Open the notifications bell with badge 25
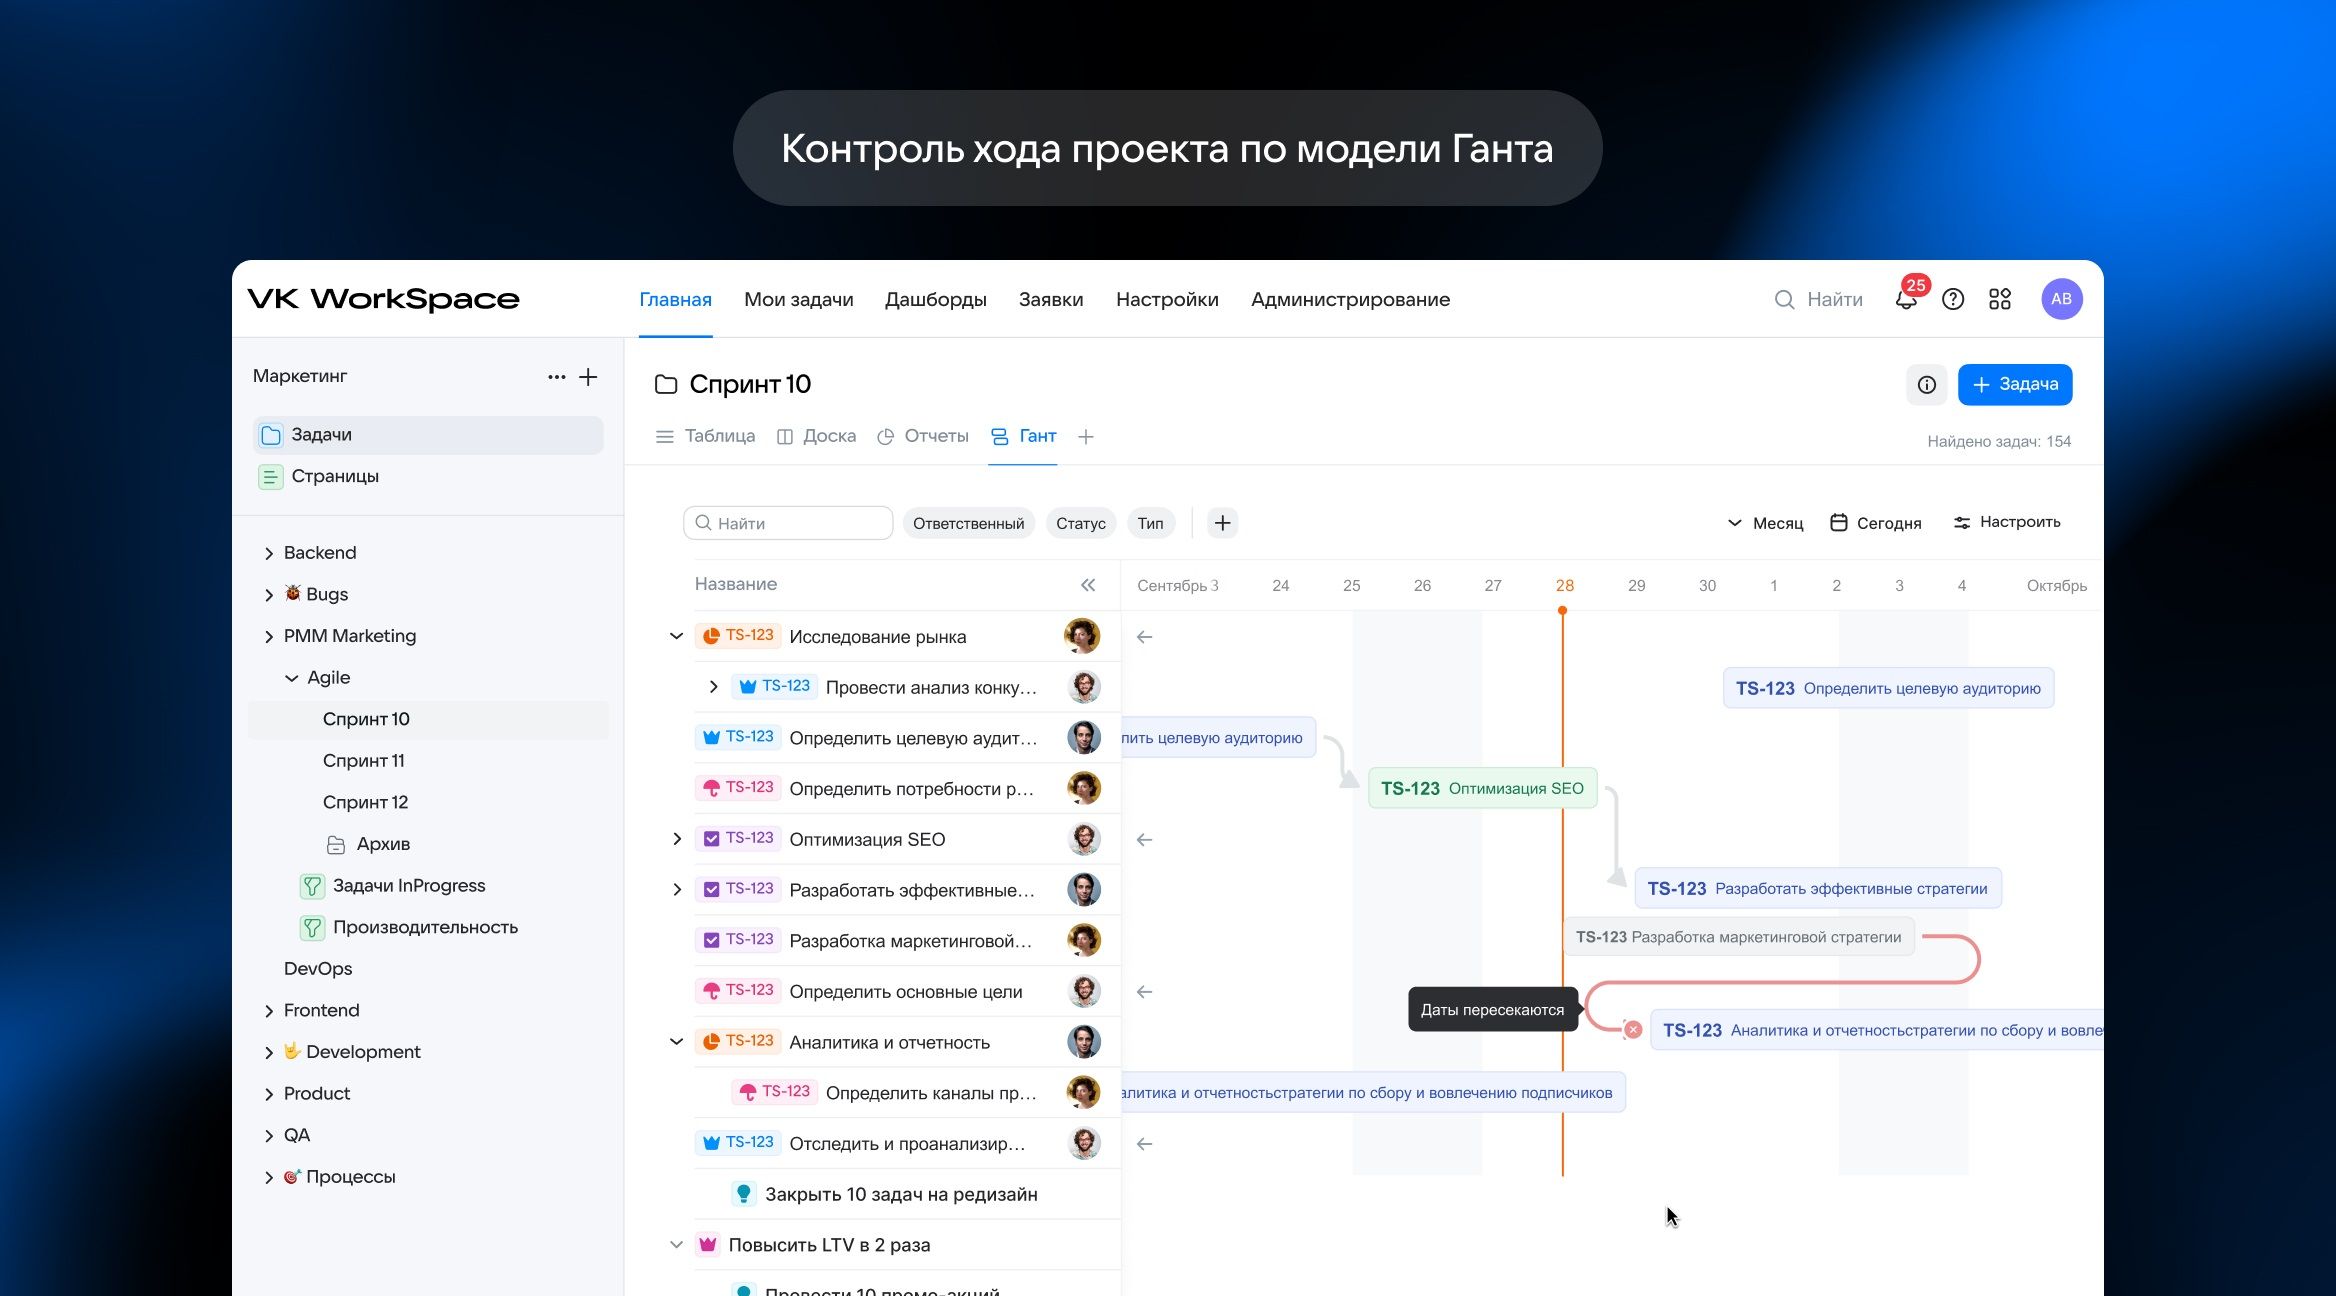 [1906, 298]
